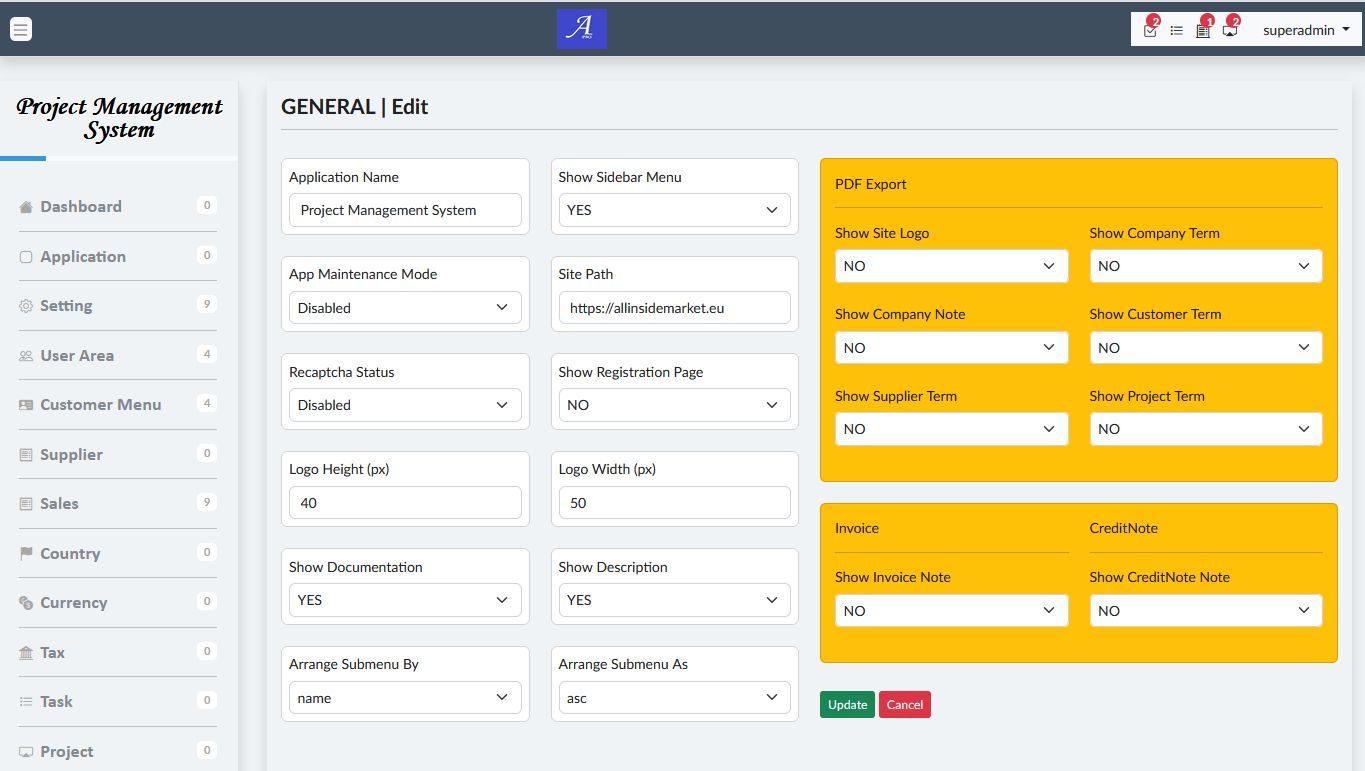Click the Update button
The image size is (1365, 771).
click(x=847, y=705)
